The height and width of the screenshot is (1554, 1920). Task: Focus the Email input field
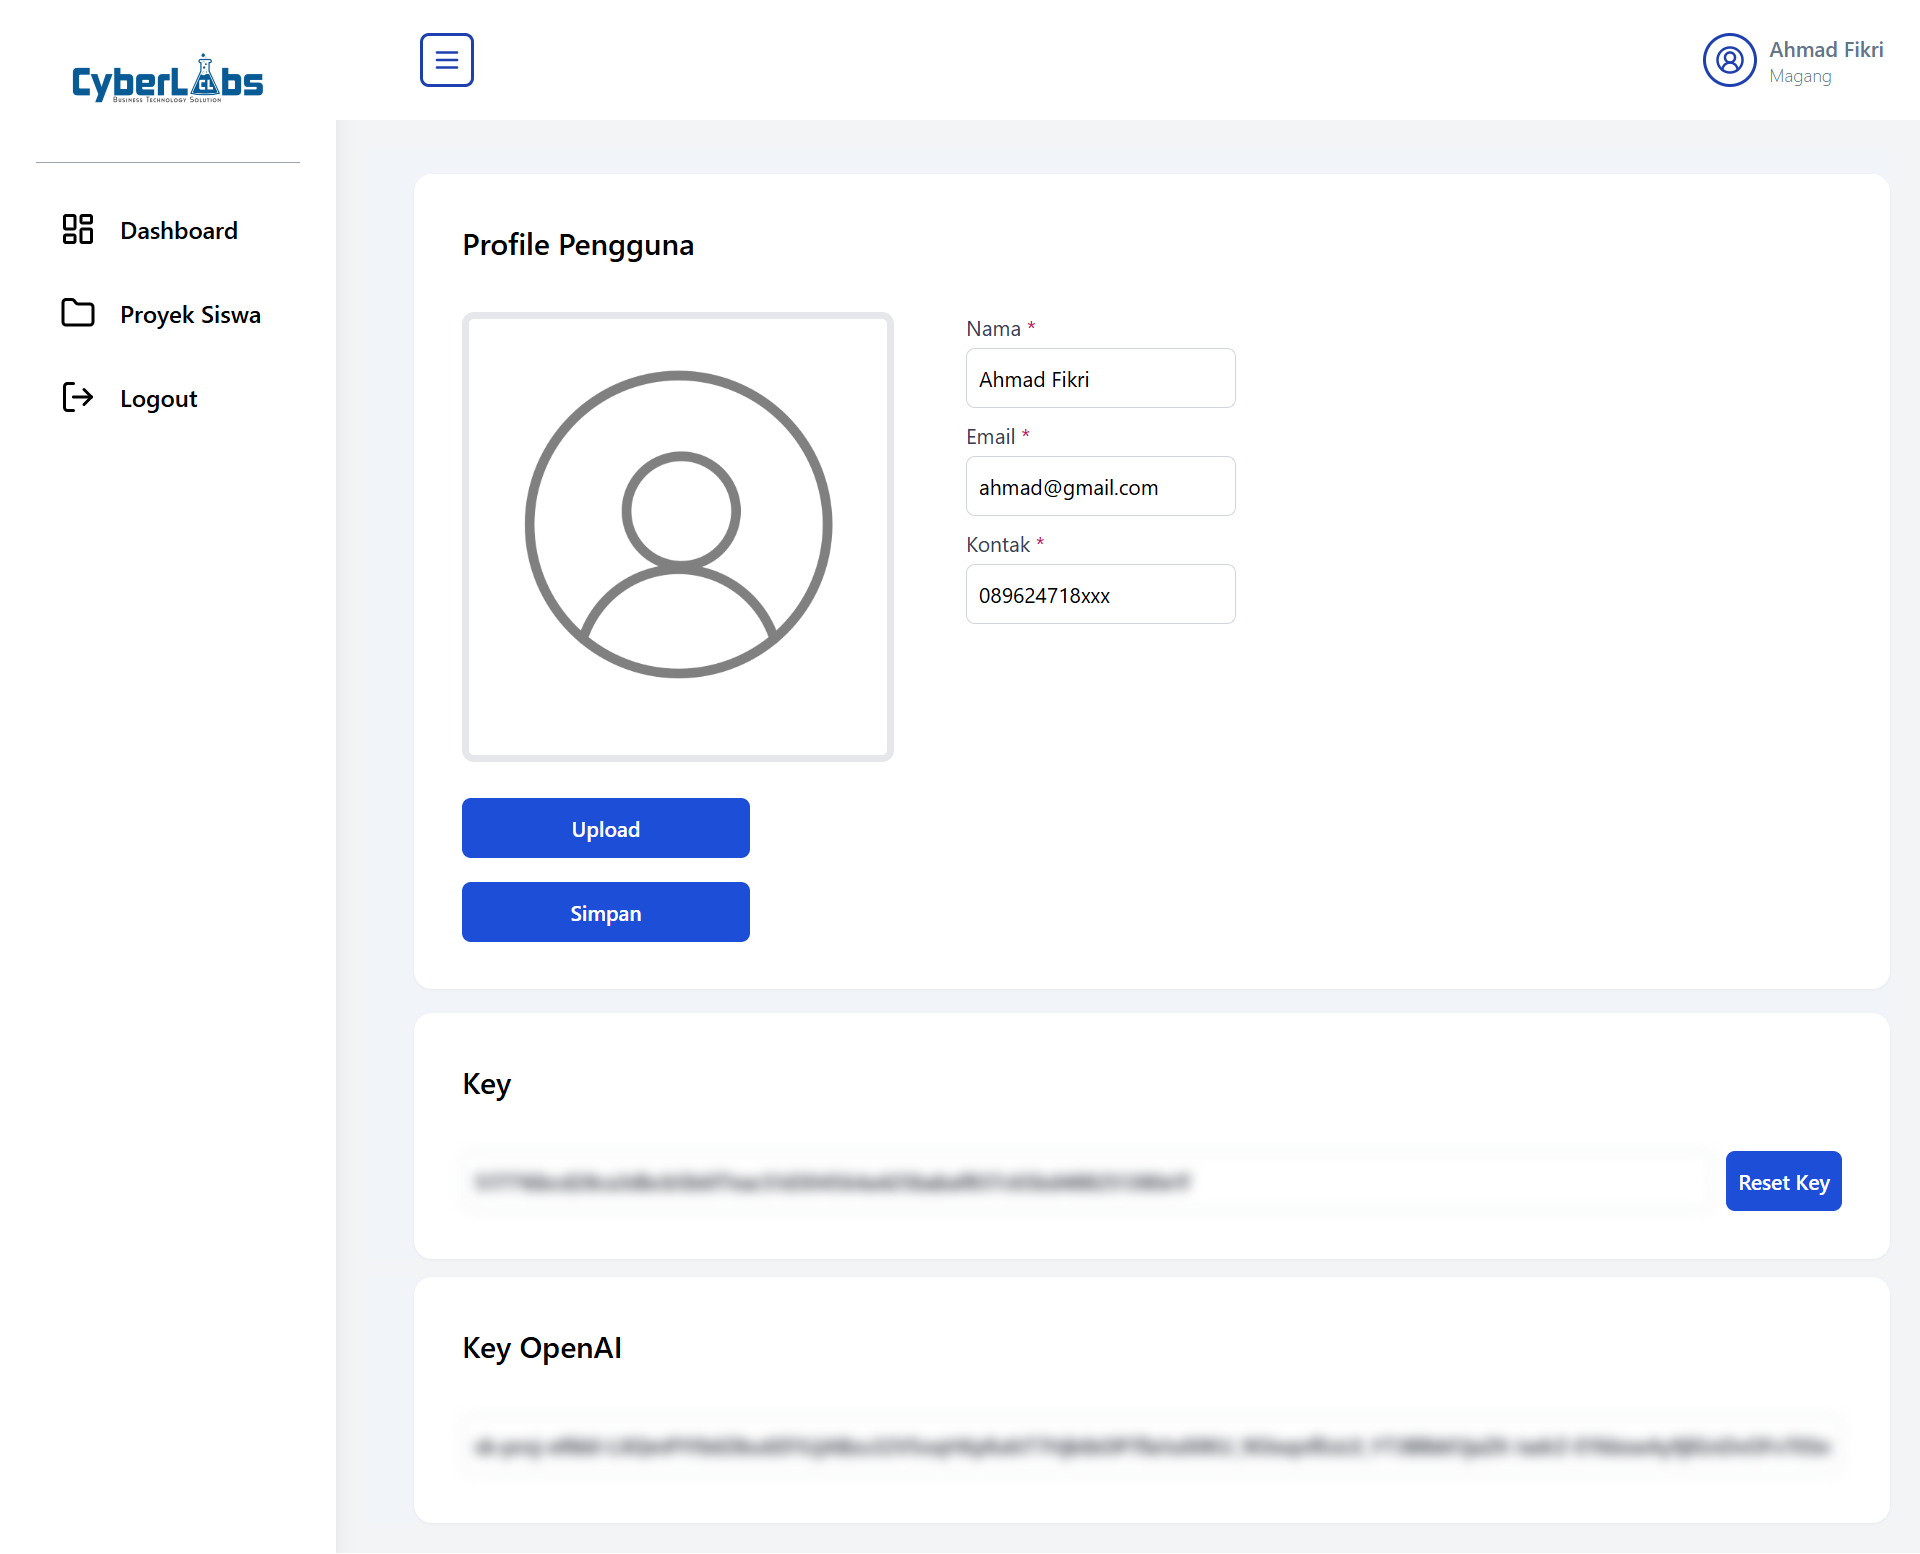click(1100, 487)
